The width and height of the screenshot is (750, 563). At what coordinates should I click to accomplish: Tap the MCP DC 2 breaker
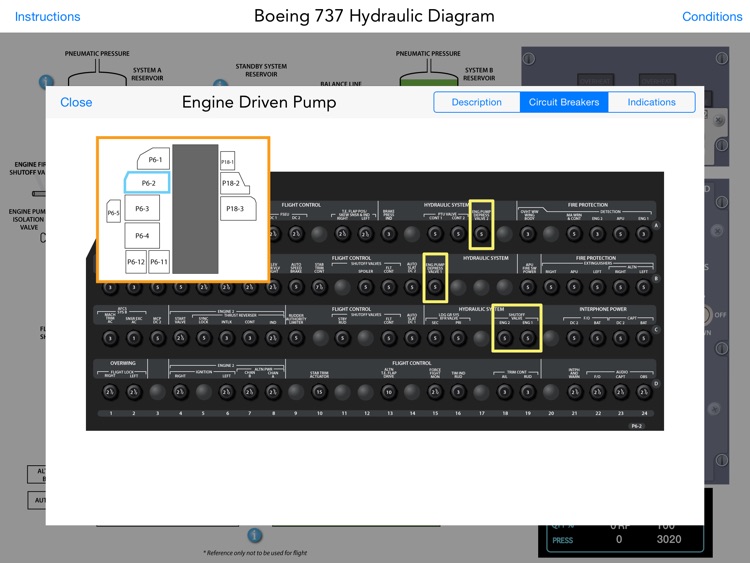point(157,338)
